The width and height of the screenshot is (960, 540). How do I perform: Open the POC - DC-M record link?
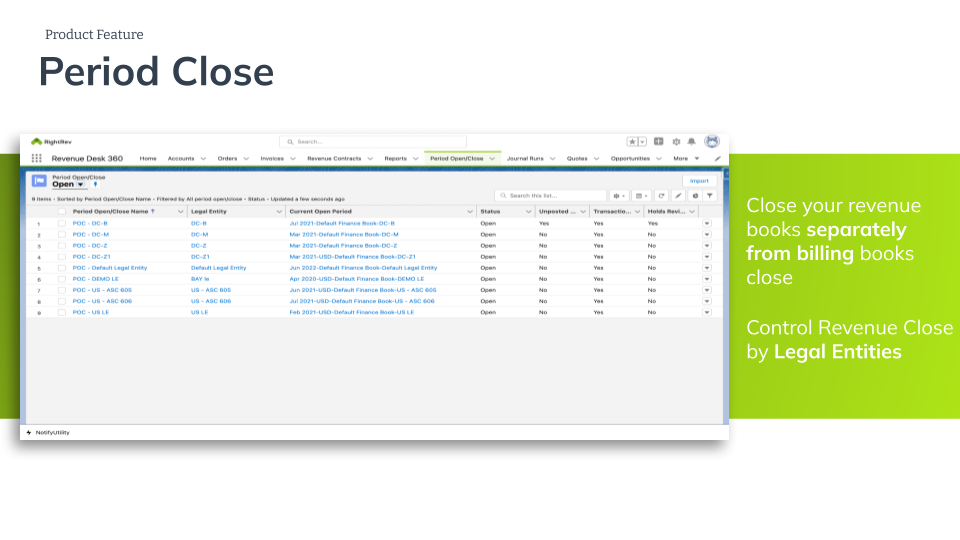click(91, 234)
